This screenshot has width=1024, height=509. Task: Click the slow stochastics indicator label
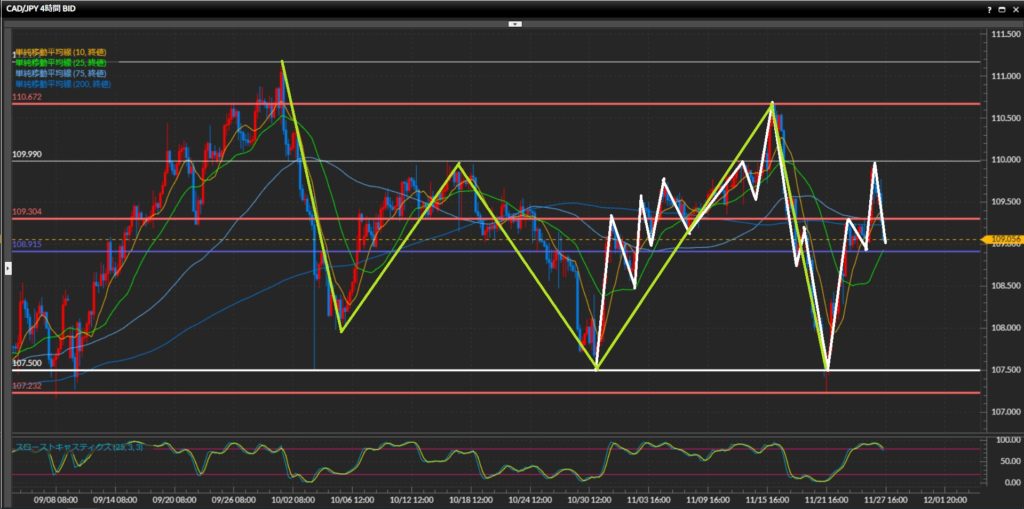[78, 447]
